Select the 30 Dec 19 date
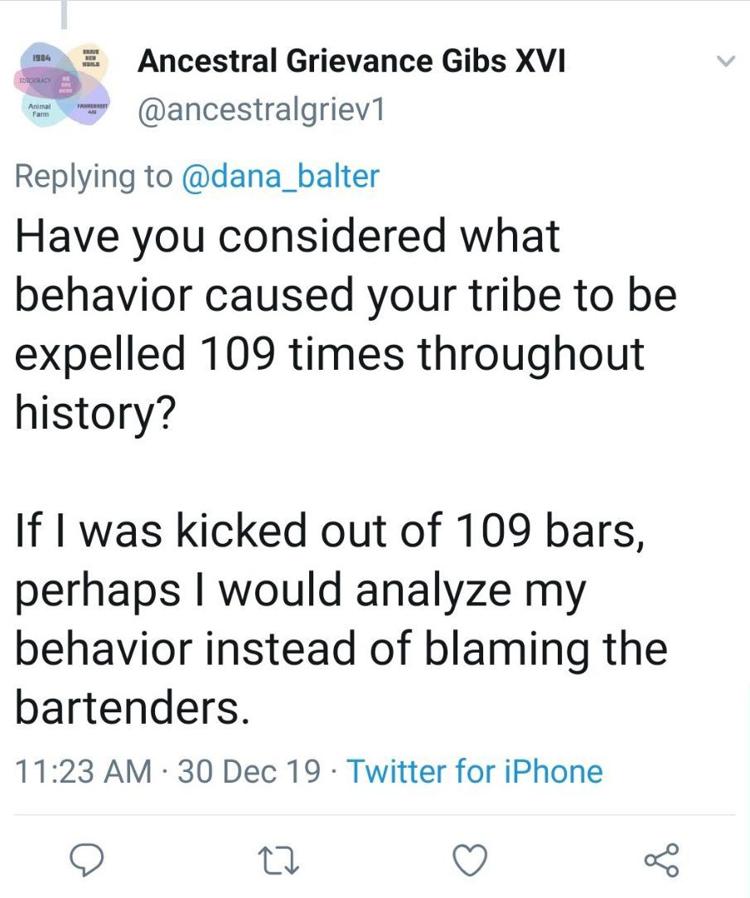 [x=250, y=771]
